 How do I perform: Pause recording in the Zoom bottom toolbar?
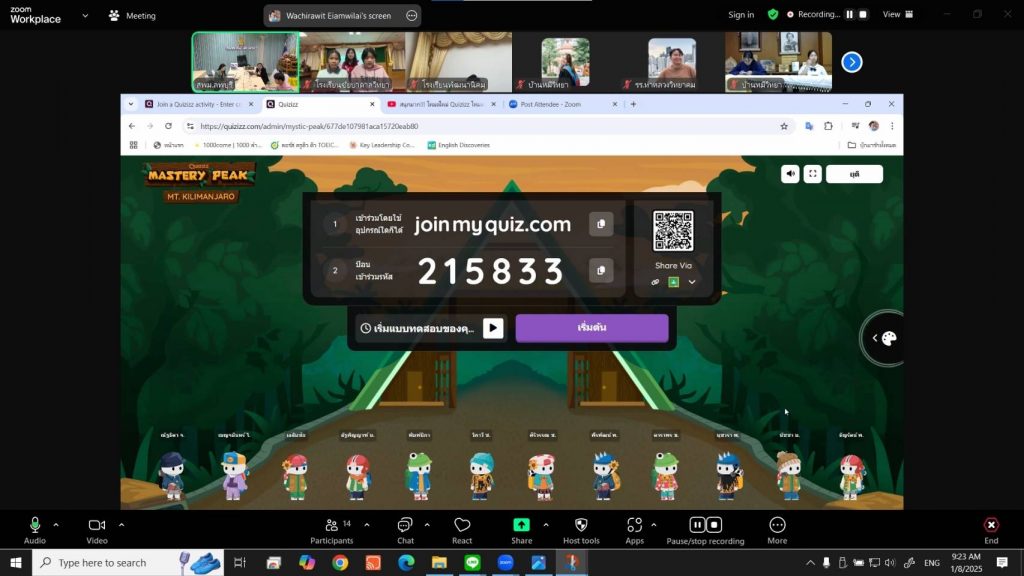coord(697,524)
